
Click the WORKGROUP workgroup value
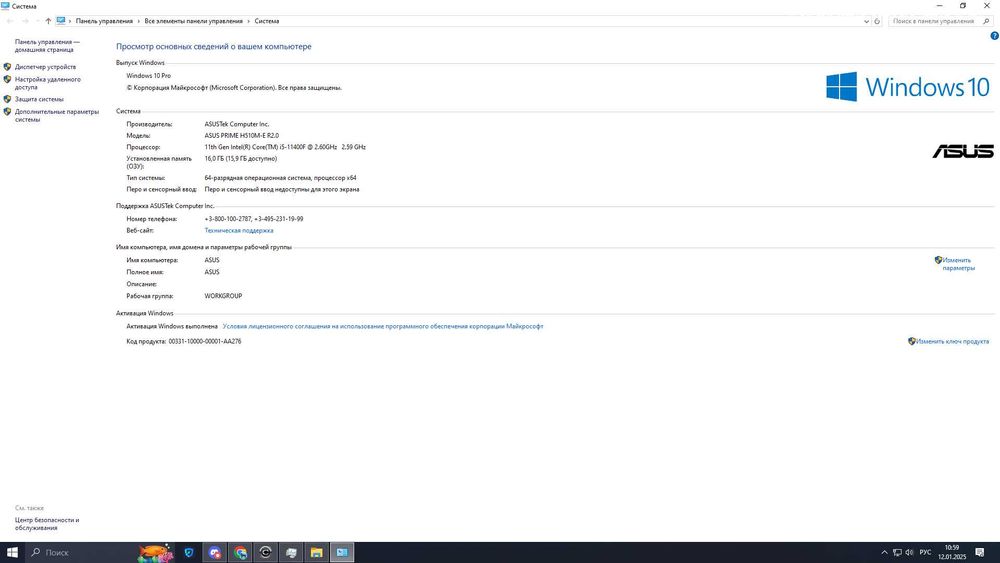[x=223, y=296]
